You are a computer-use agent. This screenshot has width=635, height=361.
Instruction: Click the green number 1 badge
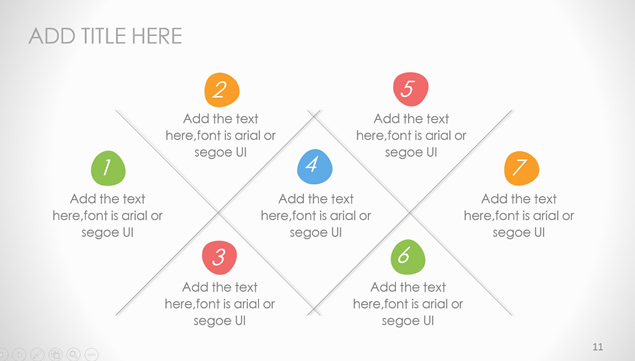tap(108, 168)
